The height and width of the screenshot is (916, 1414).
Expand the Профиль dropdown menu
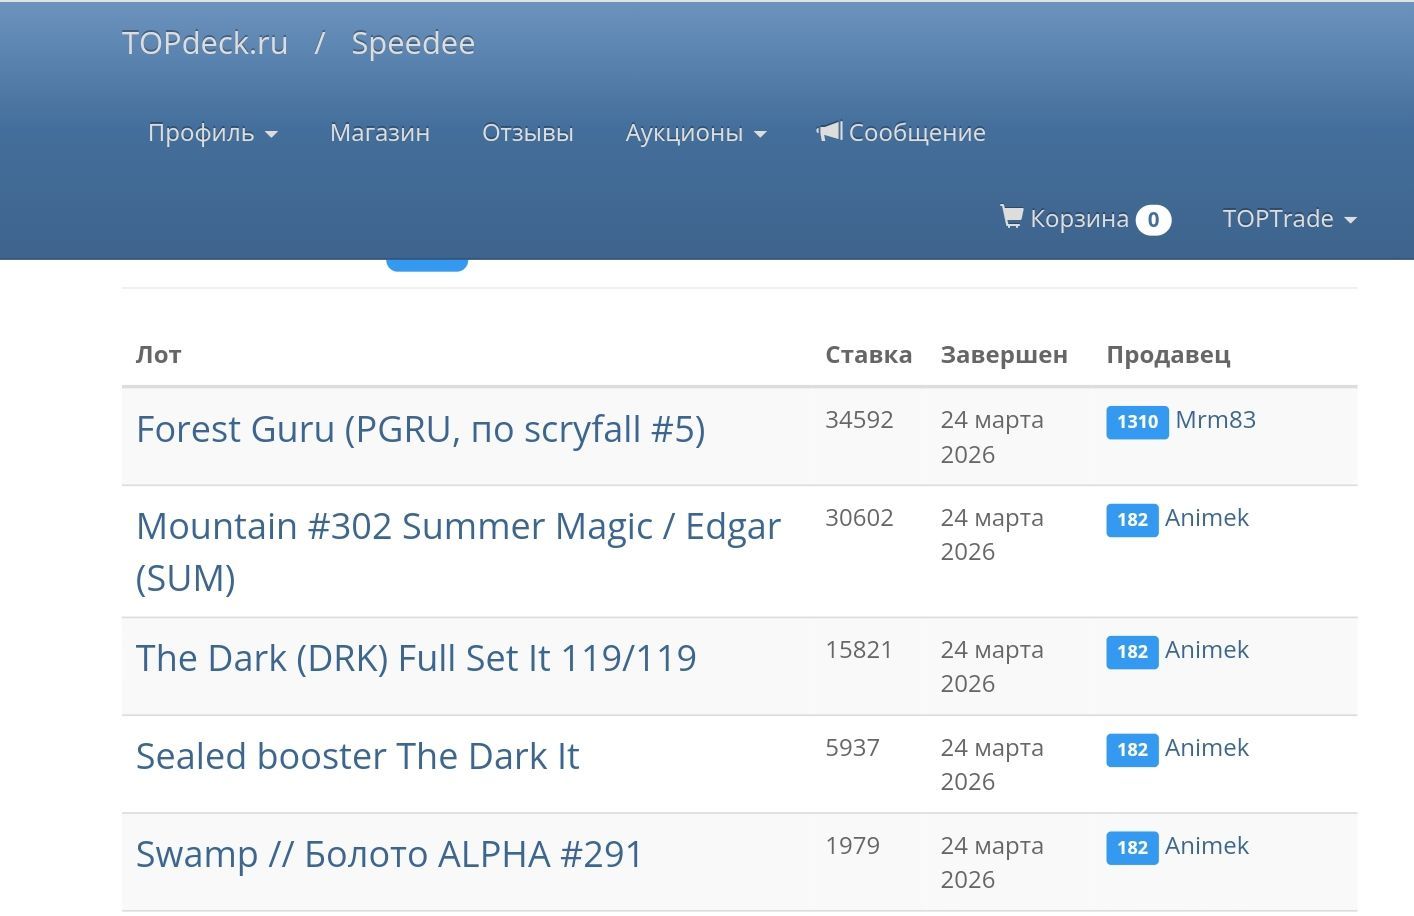click(212, 133)
